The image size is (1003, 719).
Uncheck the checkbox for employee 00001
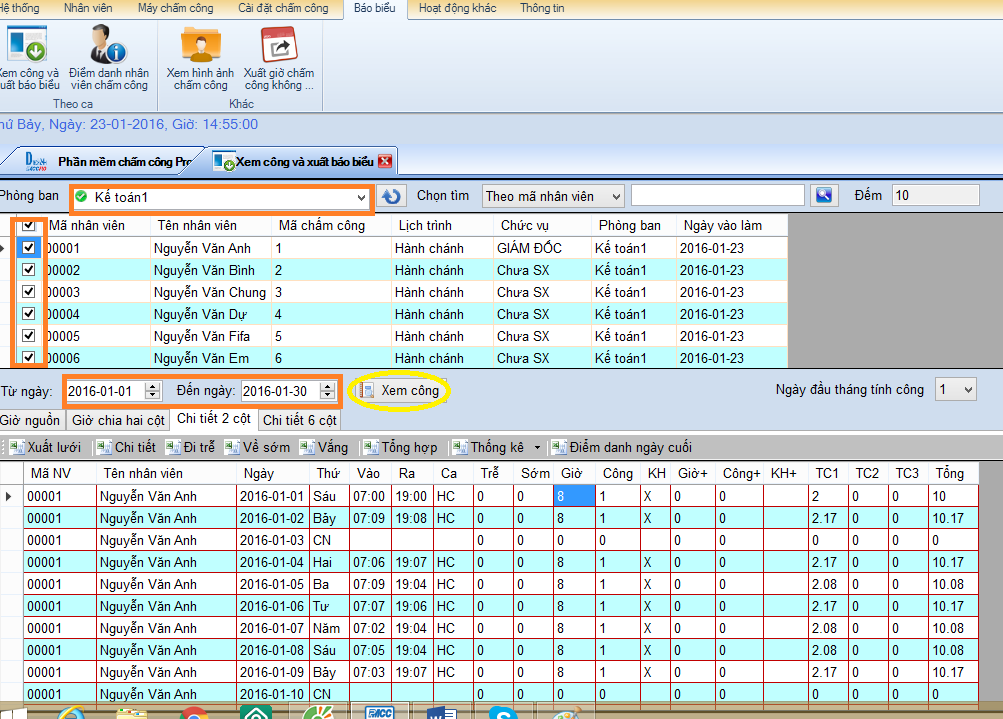(29, 248)
